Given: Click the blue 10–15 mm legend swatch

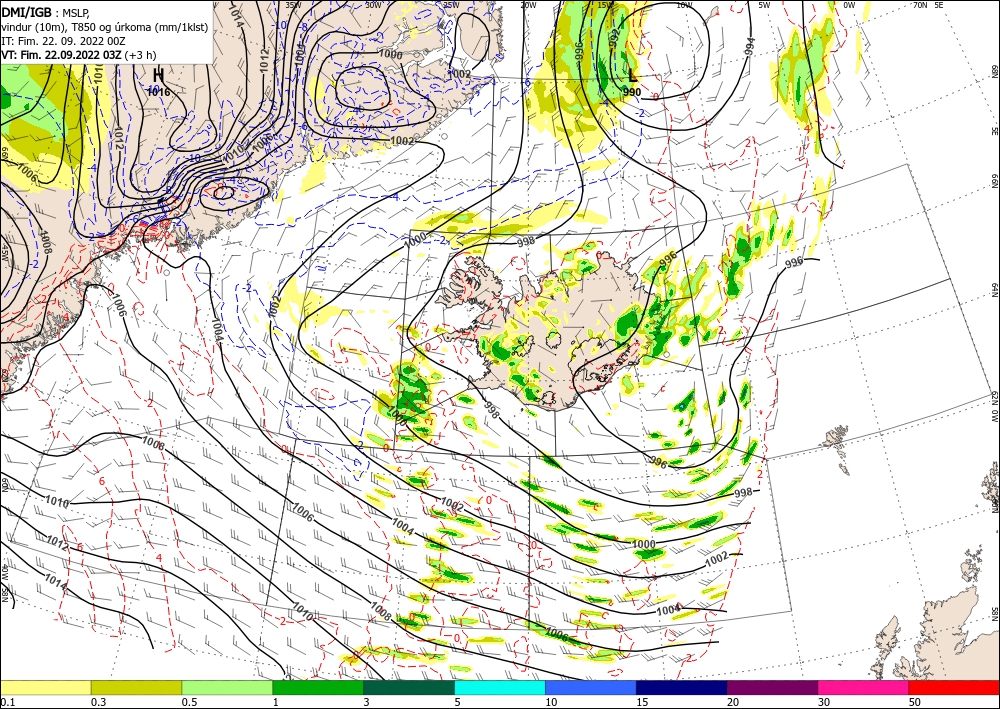Looking at the screenshot, I should 591,687.
